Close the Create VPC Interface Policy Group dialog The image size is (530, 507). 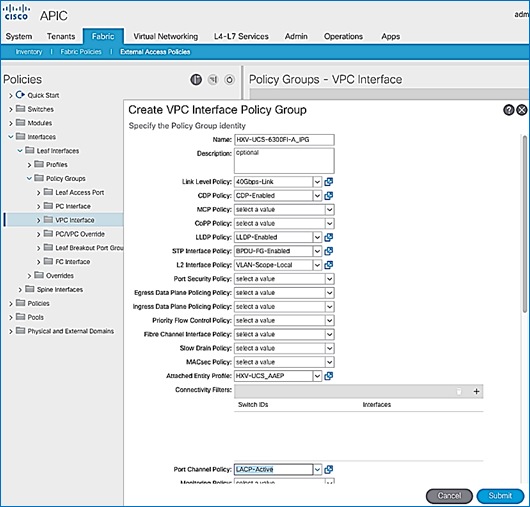[522, 110]
